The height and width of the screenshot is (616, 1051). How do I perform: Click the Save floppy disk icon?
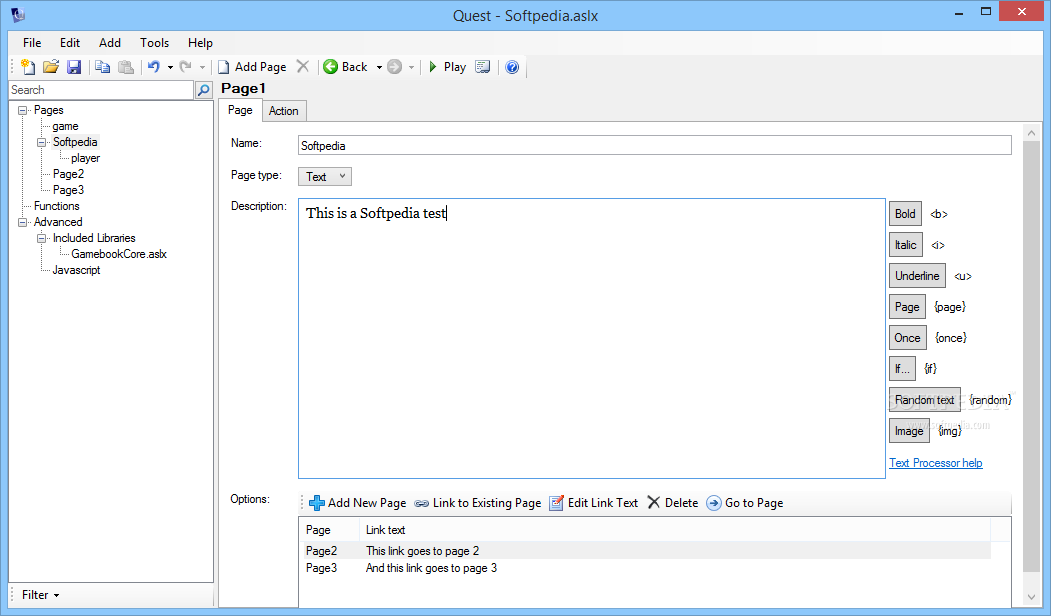74,66
